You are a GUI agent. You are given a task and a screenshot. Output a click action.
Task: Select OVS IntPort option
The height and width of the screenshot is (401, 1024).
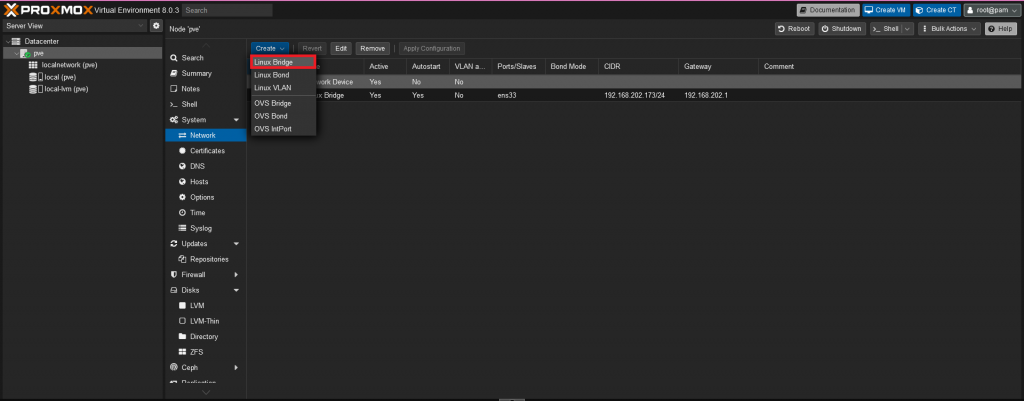click(x=283, y=129)
